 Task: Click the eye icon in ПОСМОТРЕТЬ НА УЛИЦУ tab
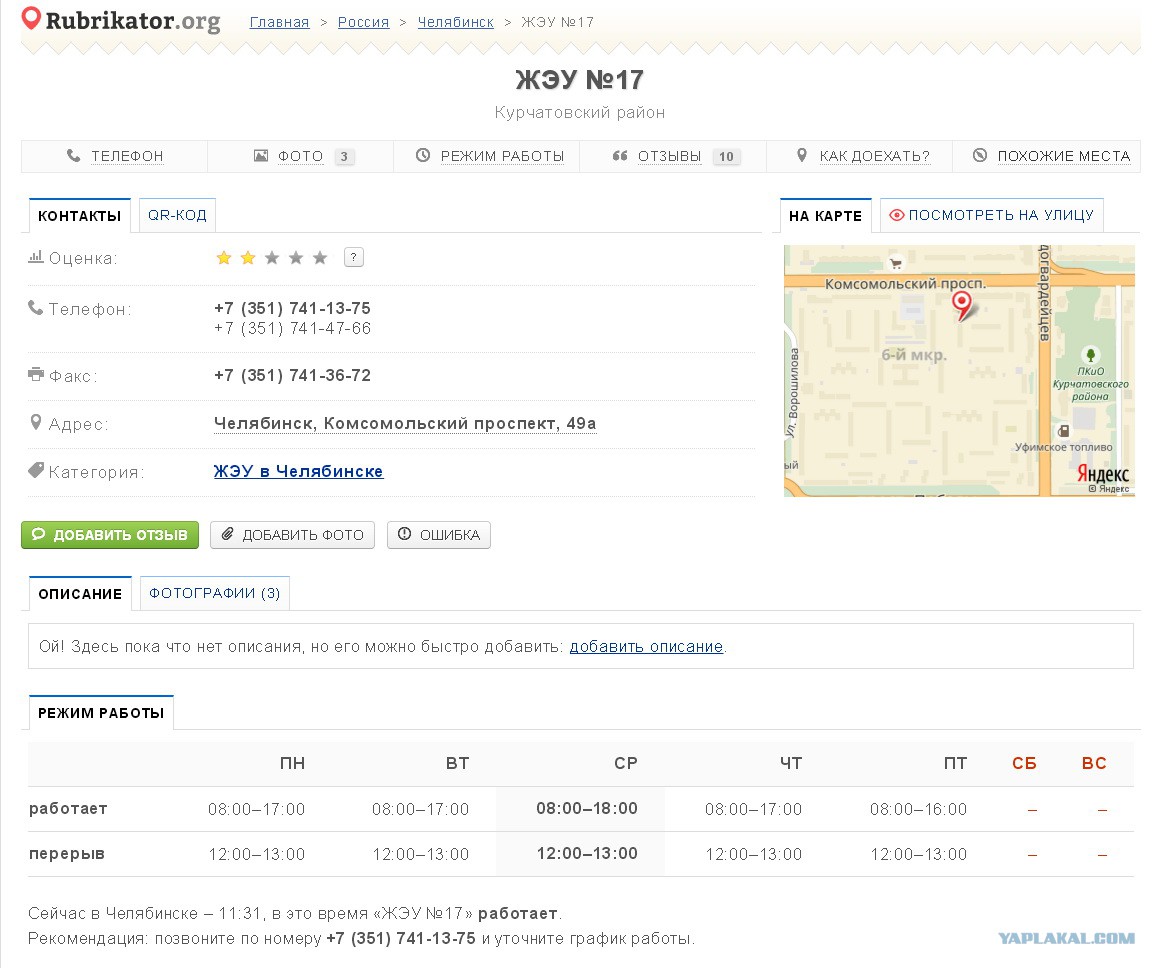pos(897,215)
